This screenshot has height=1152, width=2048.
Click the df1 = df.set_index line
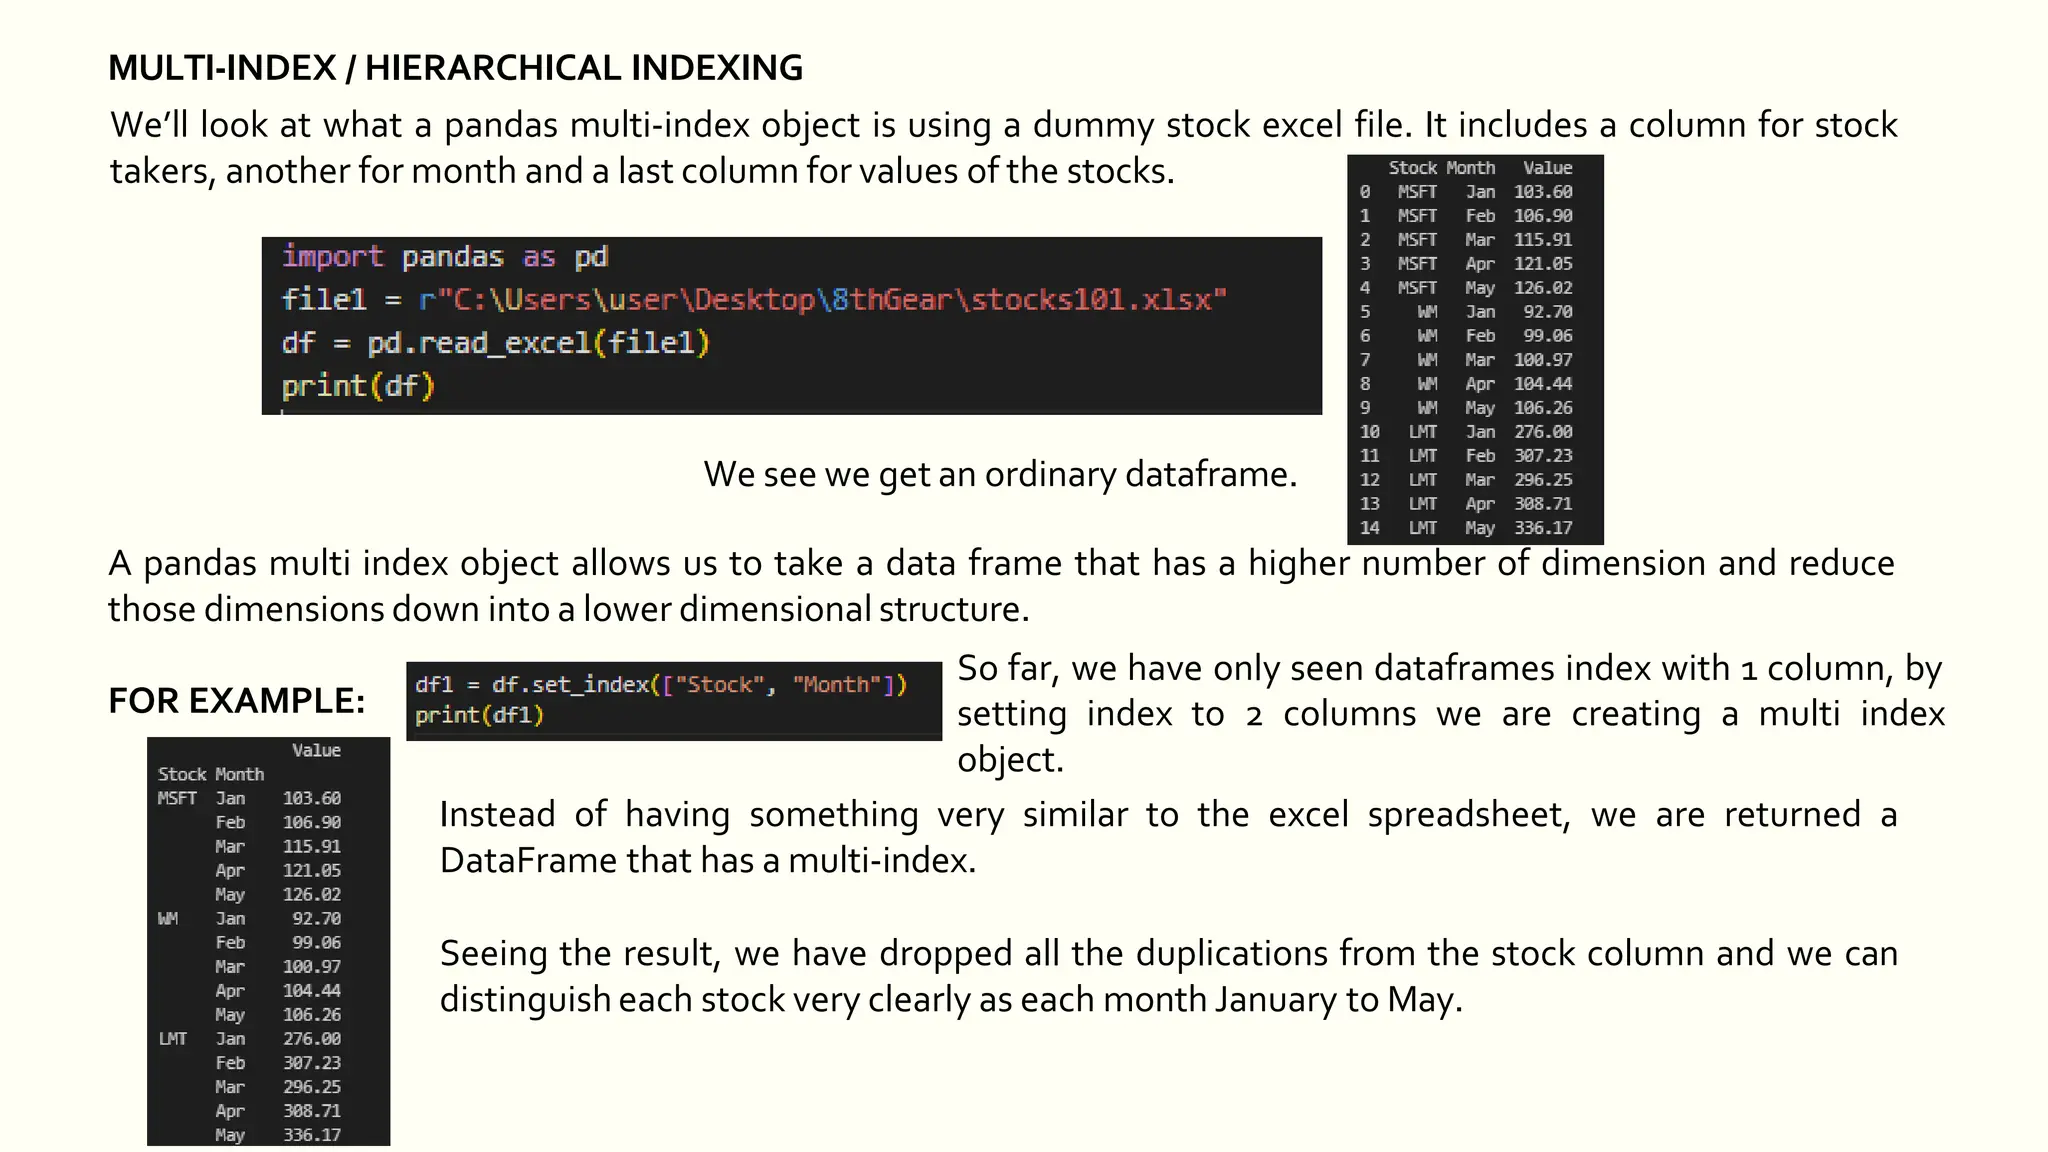click(661, 685)
